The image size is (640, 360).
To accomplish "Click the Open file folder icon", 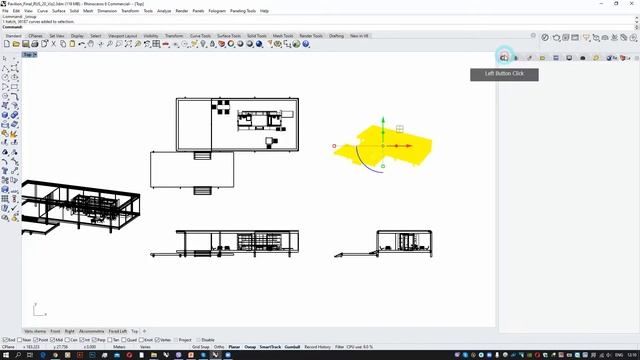I will tap(16, 44).
